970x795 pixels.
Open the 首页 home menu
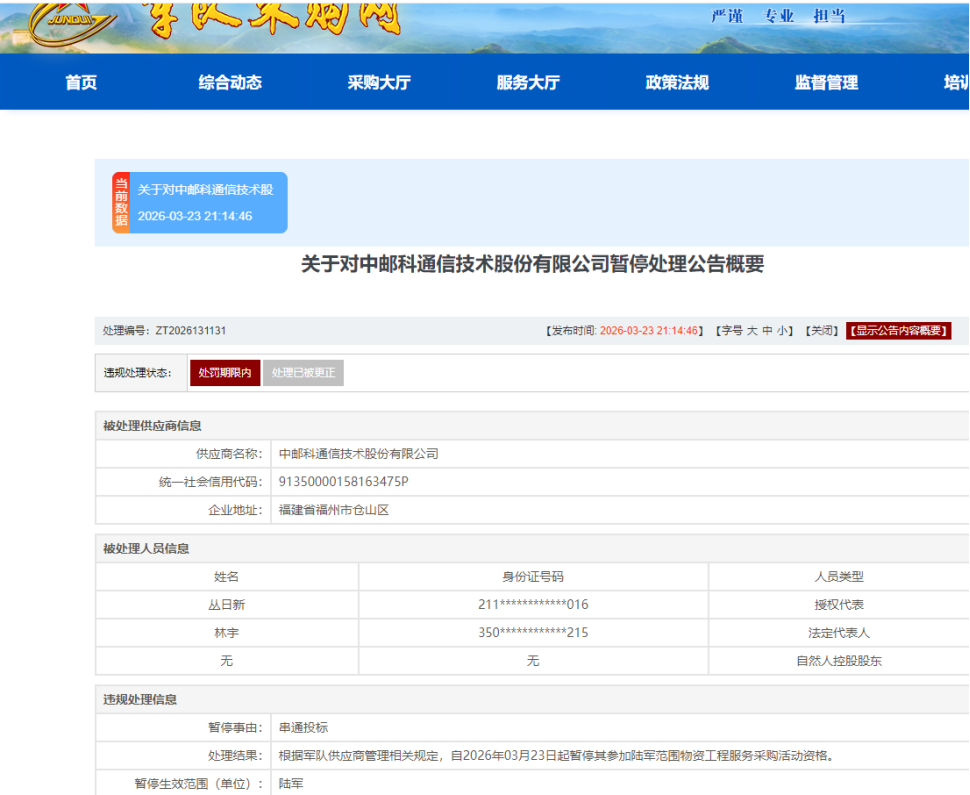click(x=81, y=83)
